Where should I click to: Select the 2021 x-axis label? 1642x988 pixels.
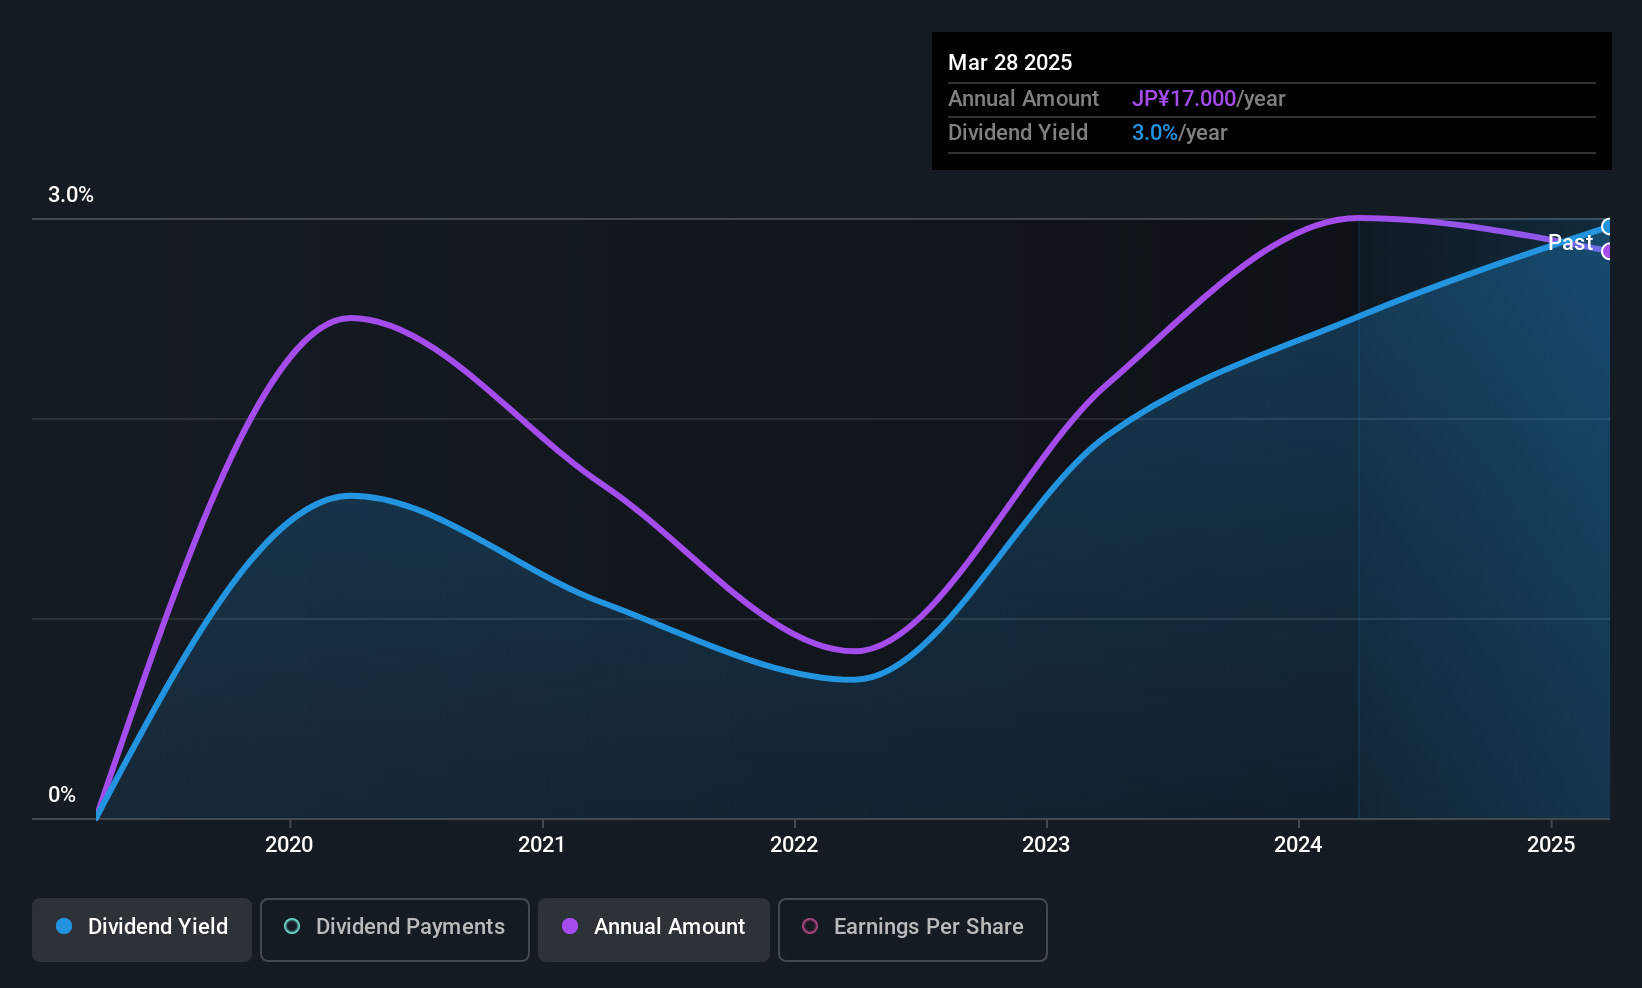pos(542,845)
